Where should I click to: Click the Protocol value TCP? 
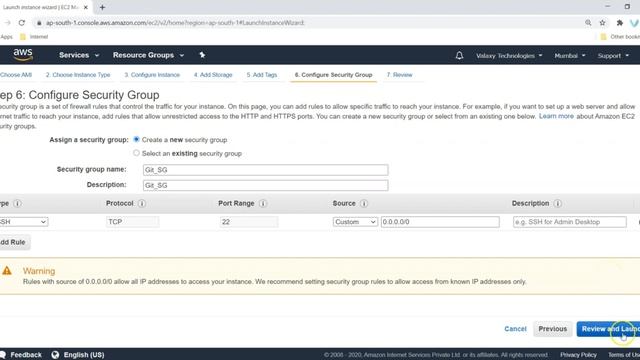(x=133, y=222)
